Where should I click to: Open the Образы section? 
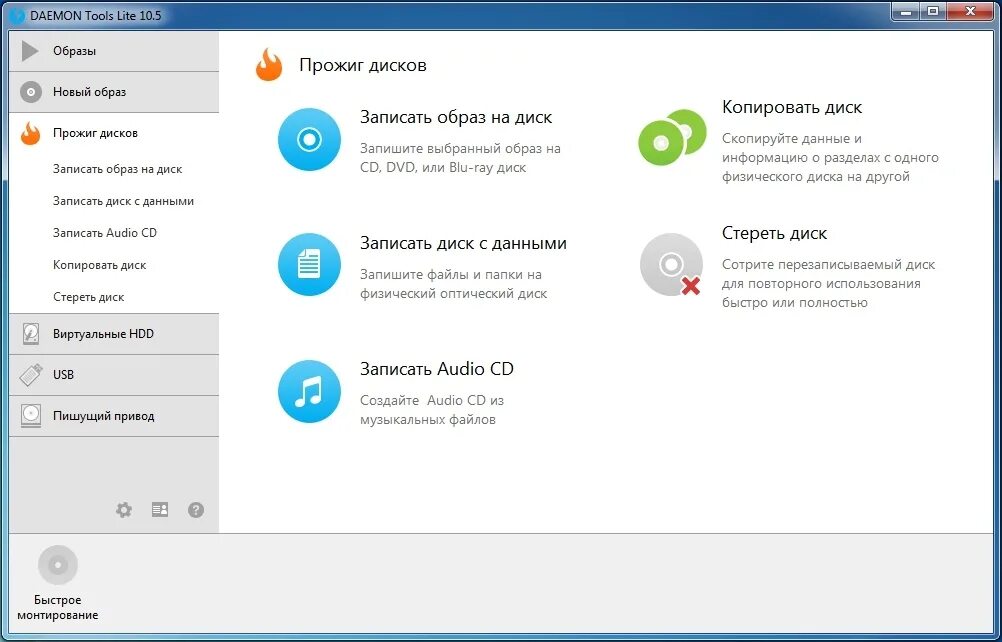(114, 51)
